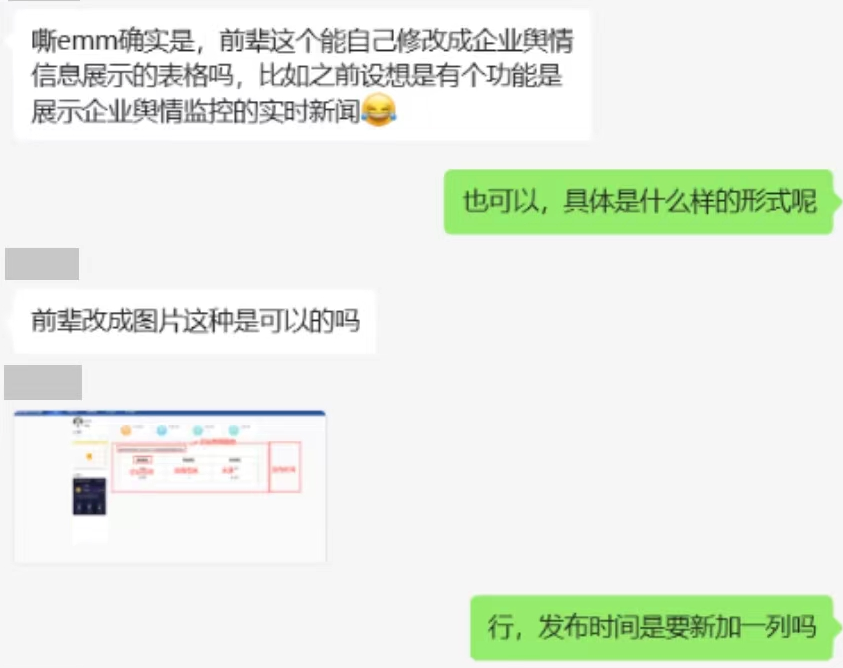The image size is (843, 668).
Task: Open the shared screenshot image thumbnail
Action: tap(170, 487)
